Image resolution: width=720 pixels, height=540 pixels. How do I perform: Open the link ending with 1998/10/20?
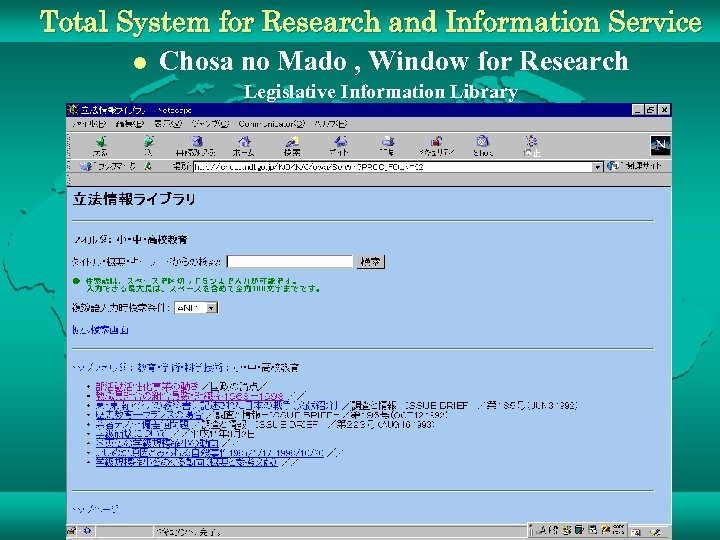pos(209,453)
